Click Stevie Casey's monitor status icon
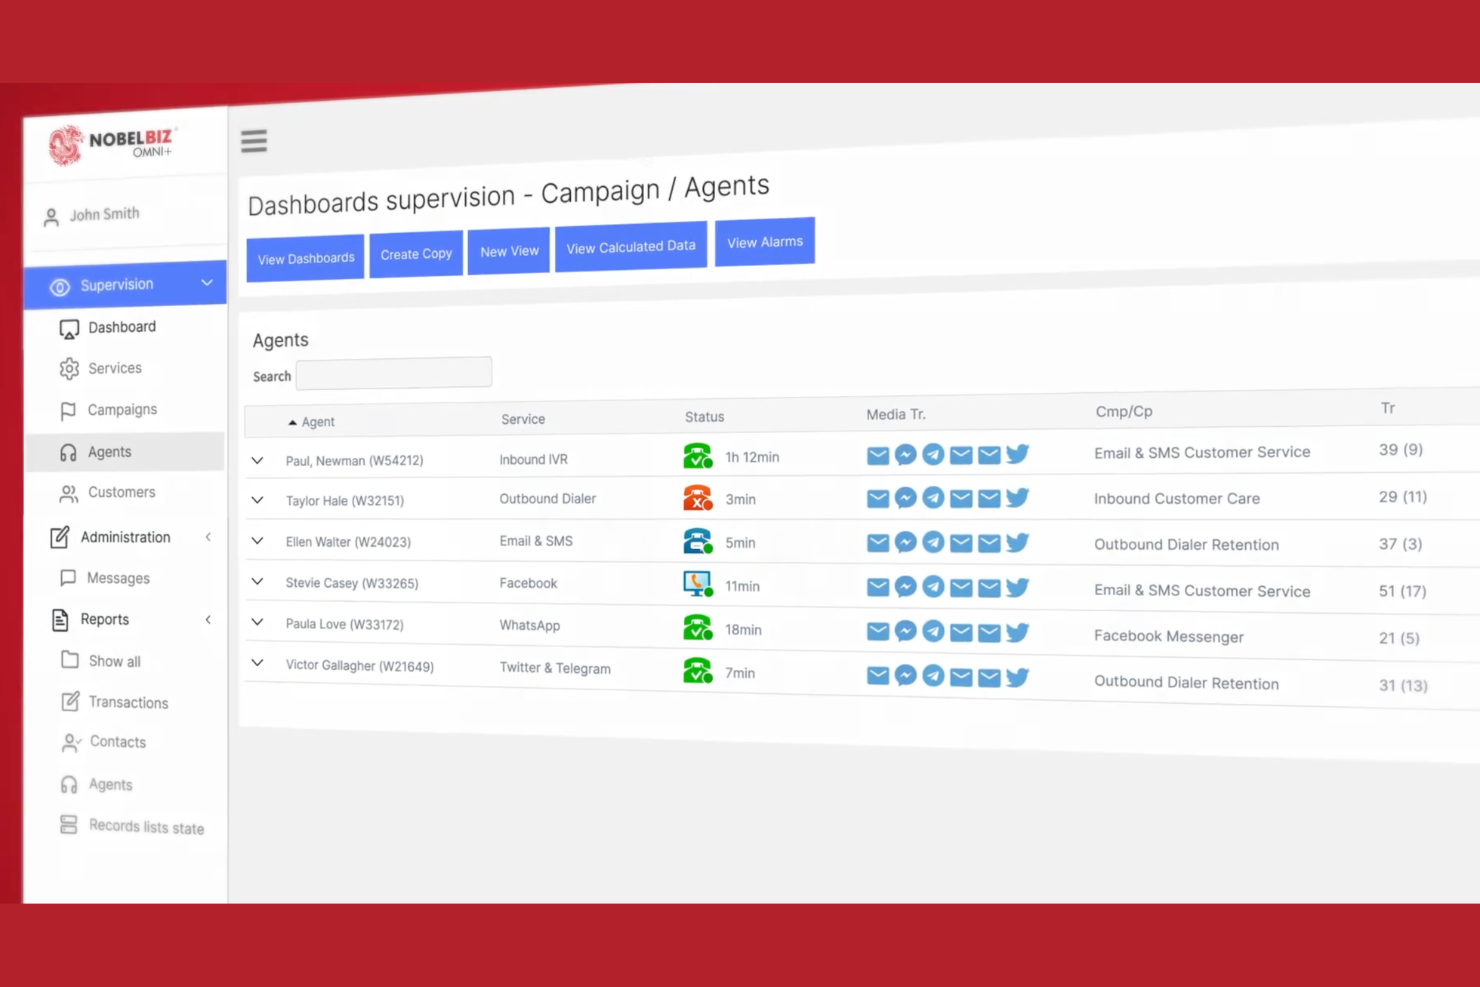This screenshot has width=1480, height=987. [697, 584]
